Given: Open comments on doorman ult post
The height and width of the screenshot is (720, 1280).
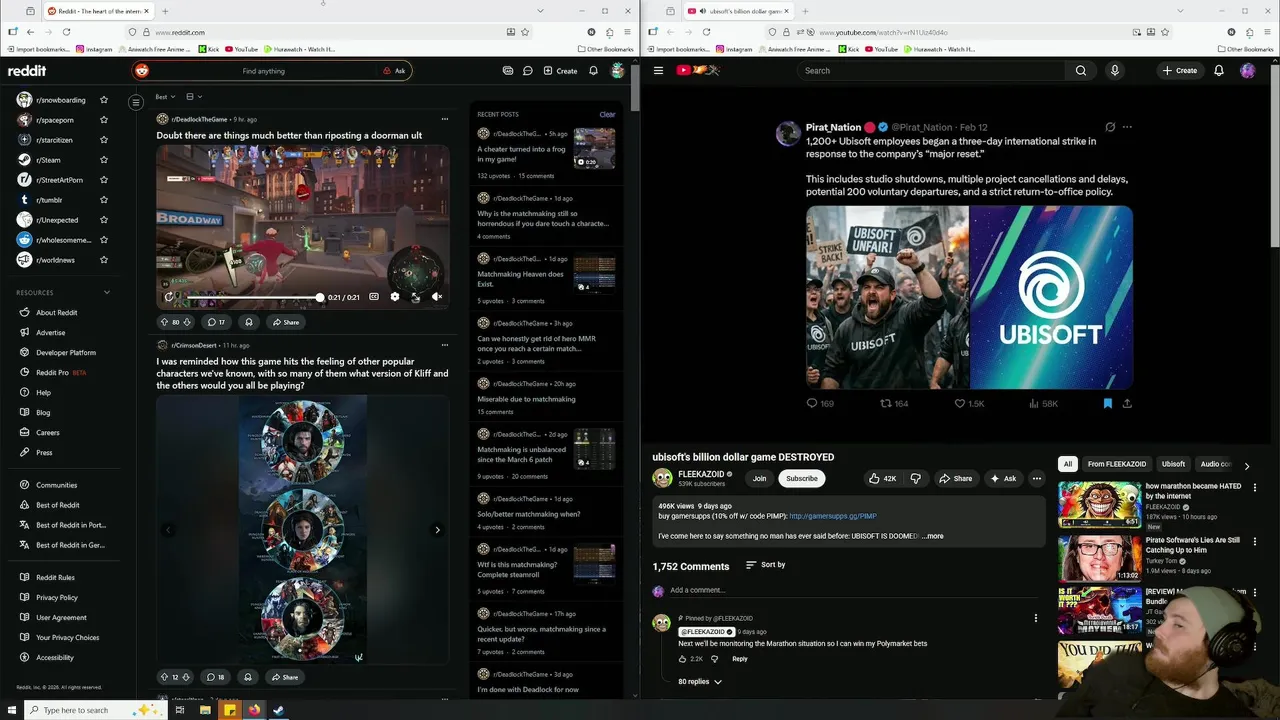Looking at the screenshot, I should tap(216, 322).
